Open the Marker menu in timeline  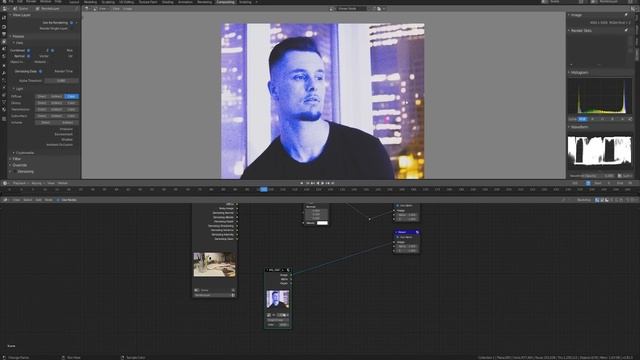coord(63,183)
